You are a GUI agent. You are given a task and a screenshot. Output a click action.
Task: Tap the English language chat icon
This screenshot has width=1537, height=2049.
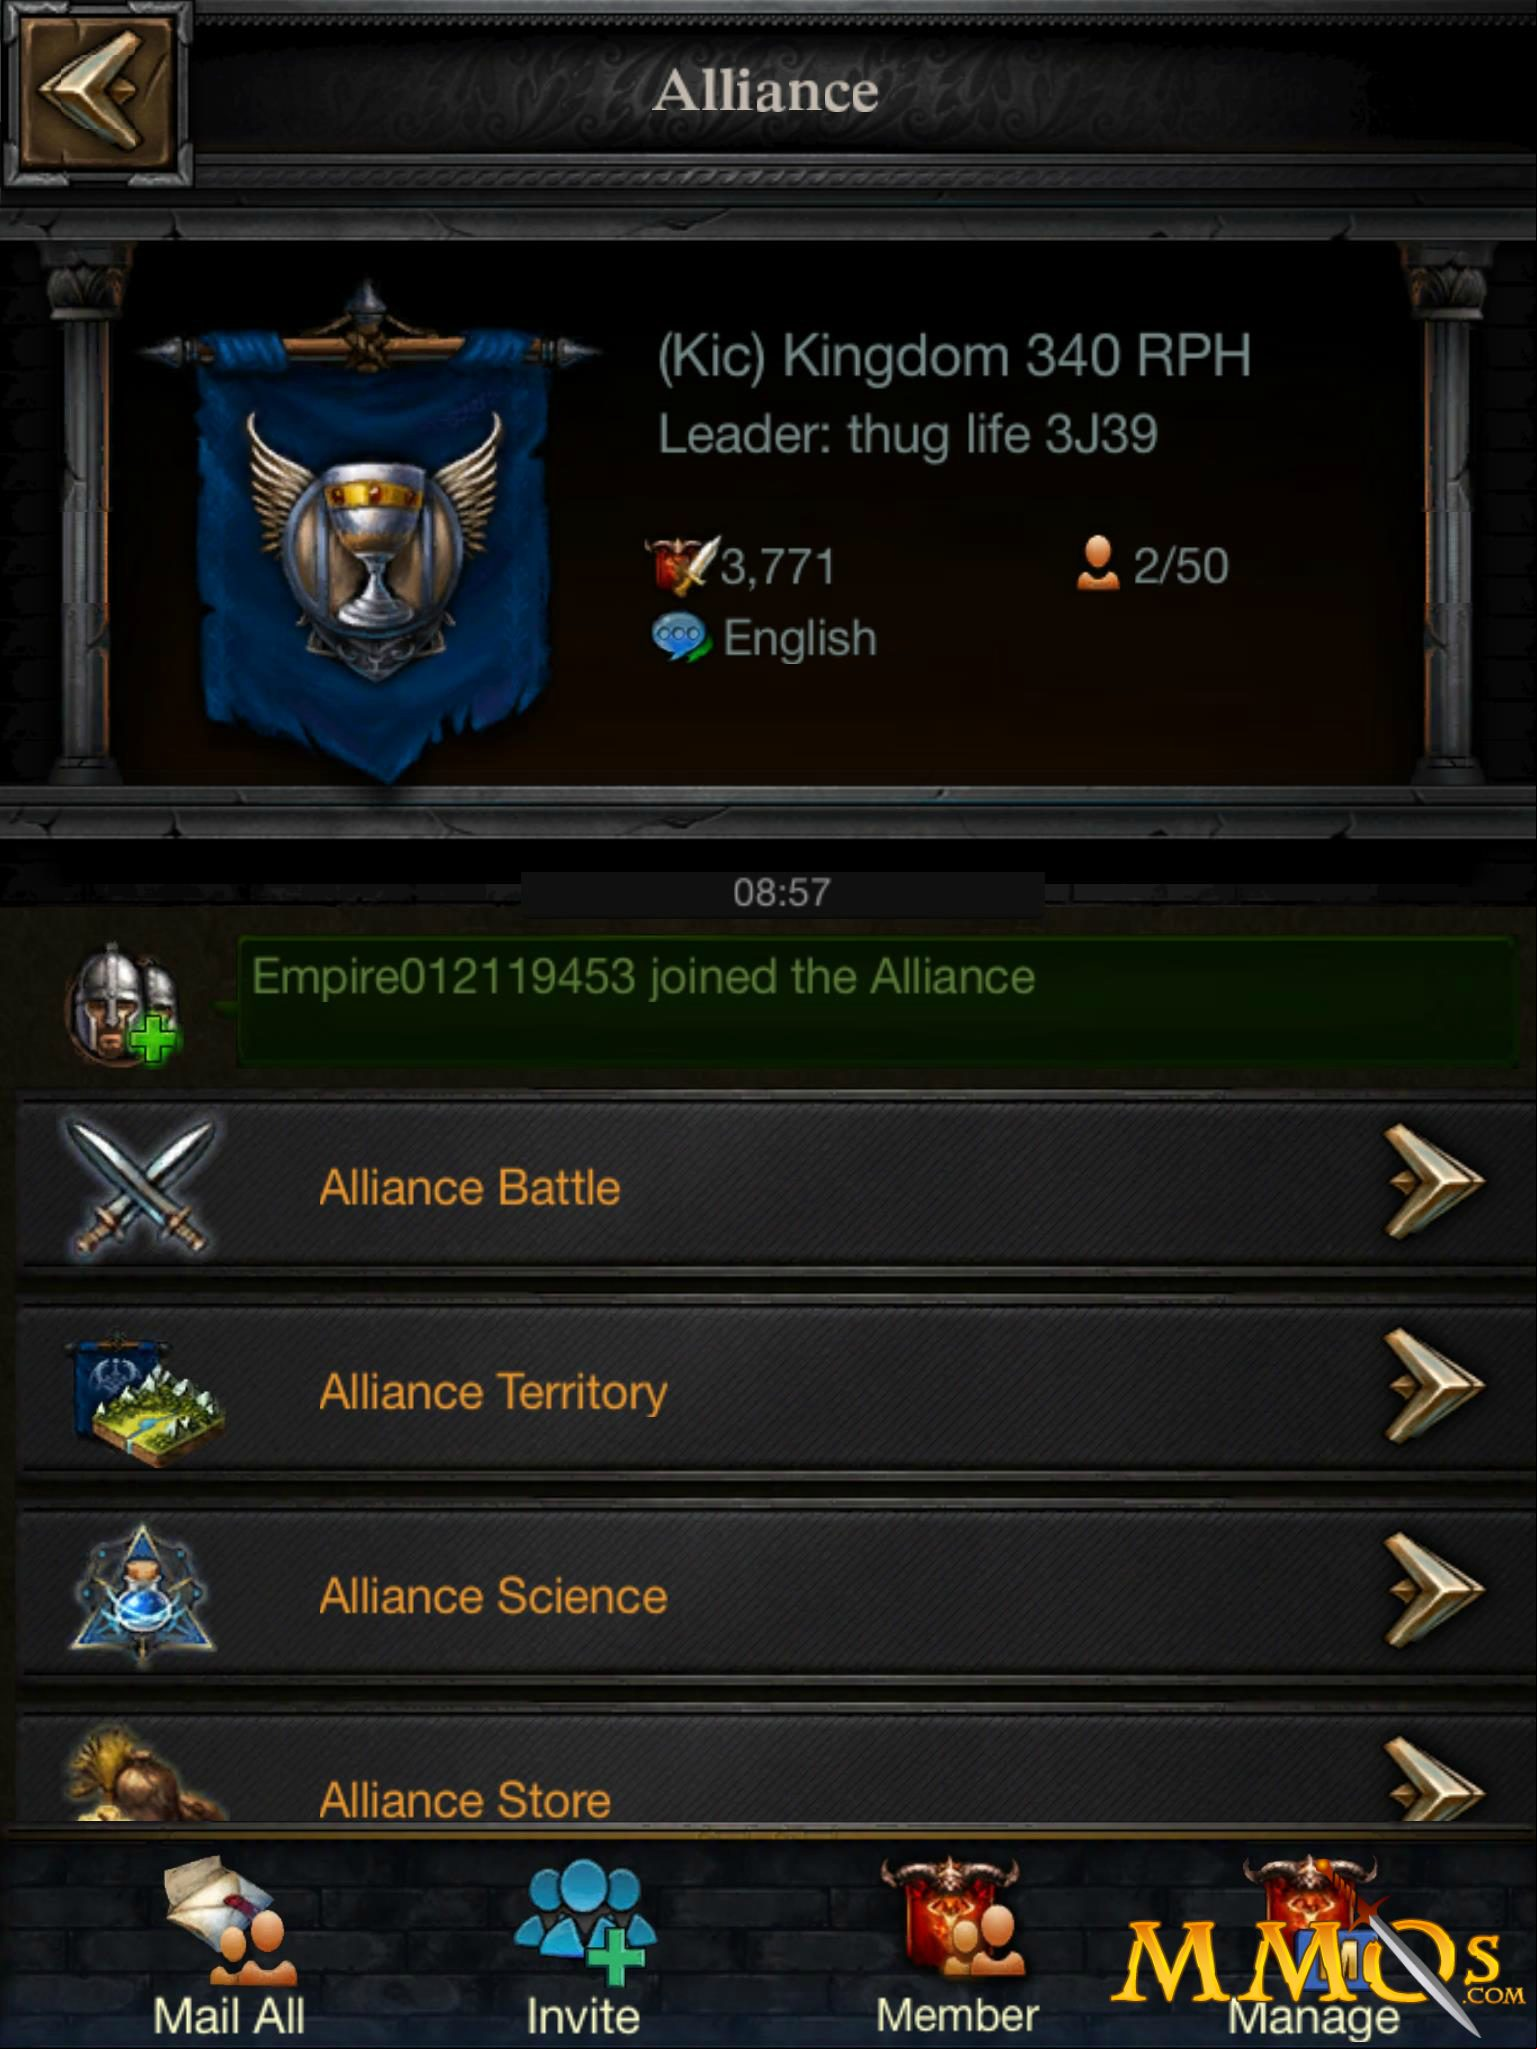click(681, 638)
